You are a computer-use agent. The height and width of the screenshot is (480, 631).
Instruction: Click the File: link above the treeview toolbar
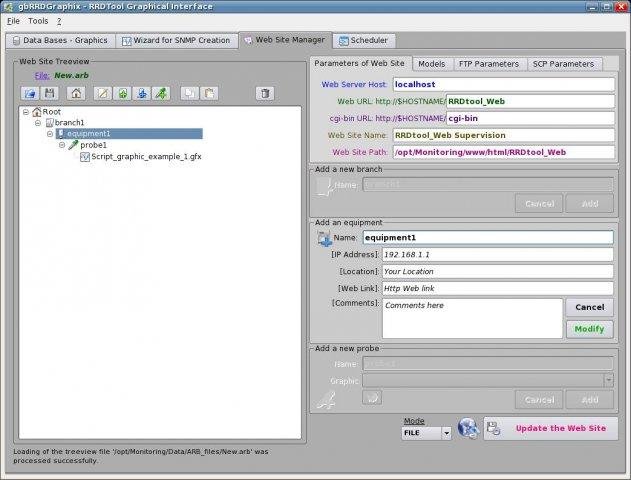[x=42, y=76]
